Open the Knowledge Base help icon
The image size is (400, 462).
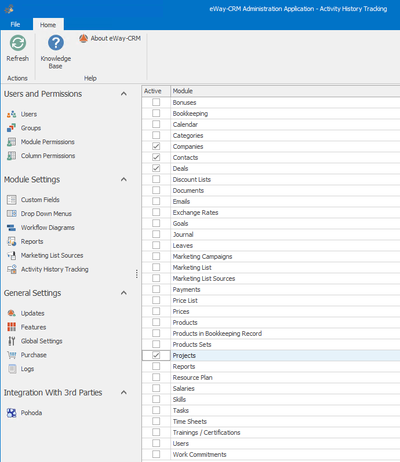[x=56, y=43]
